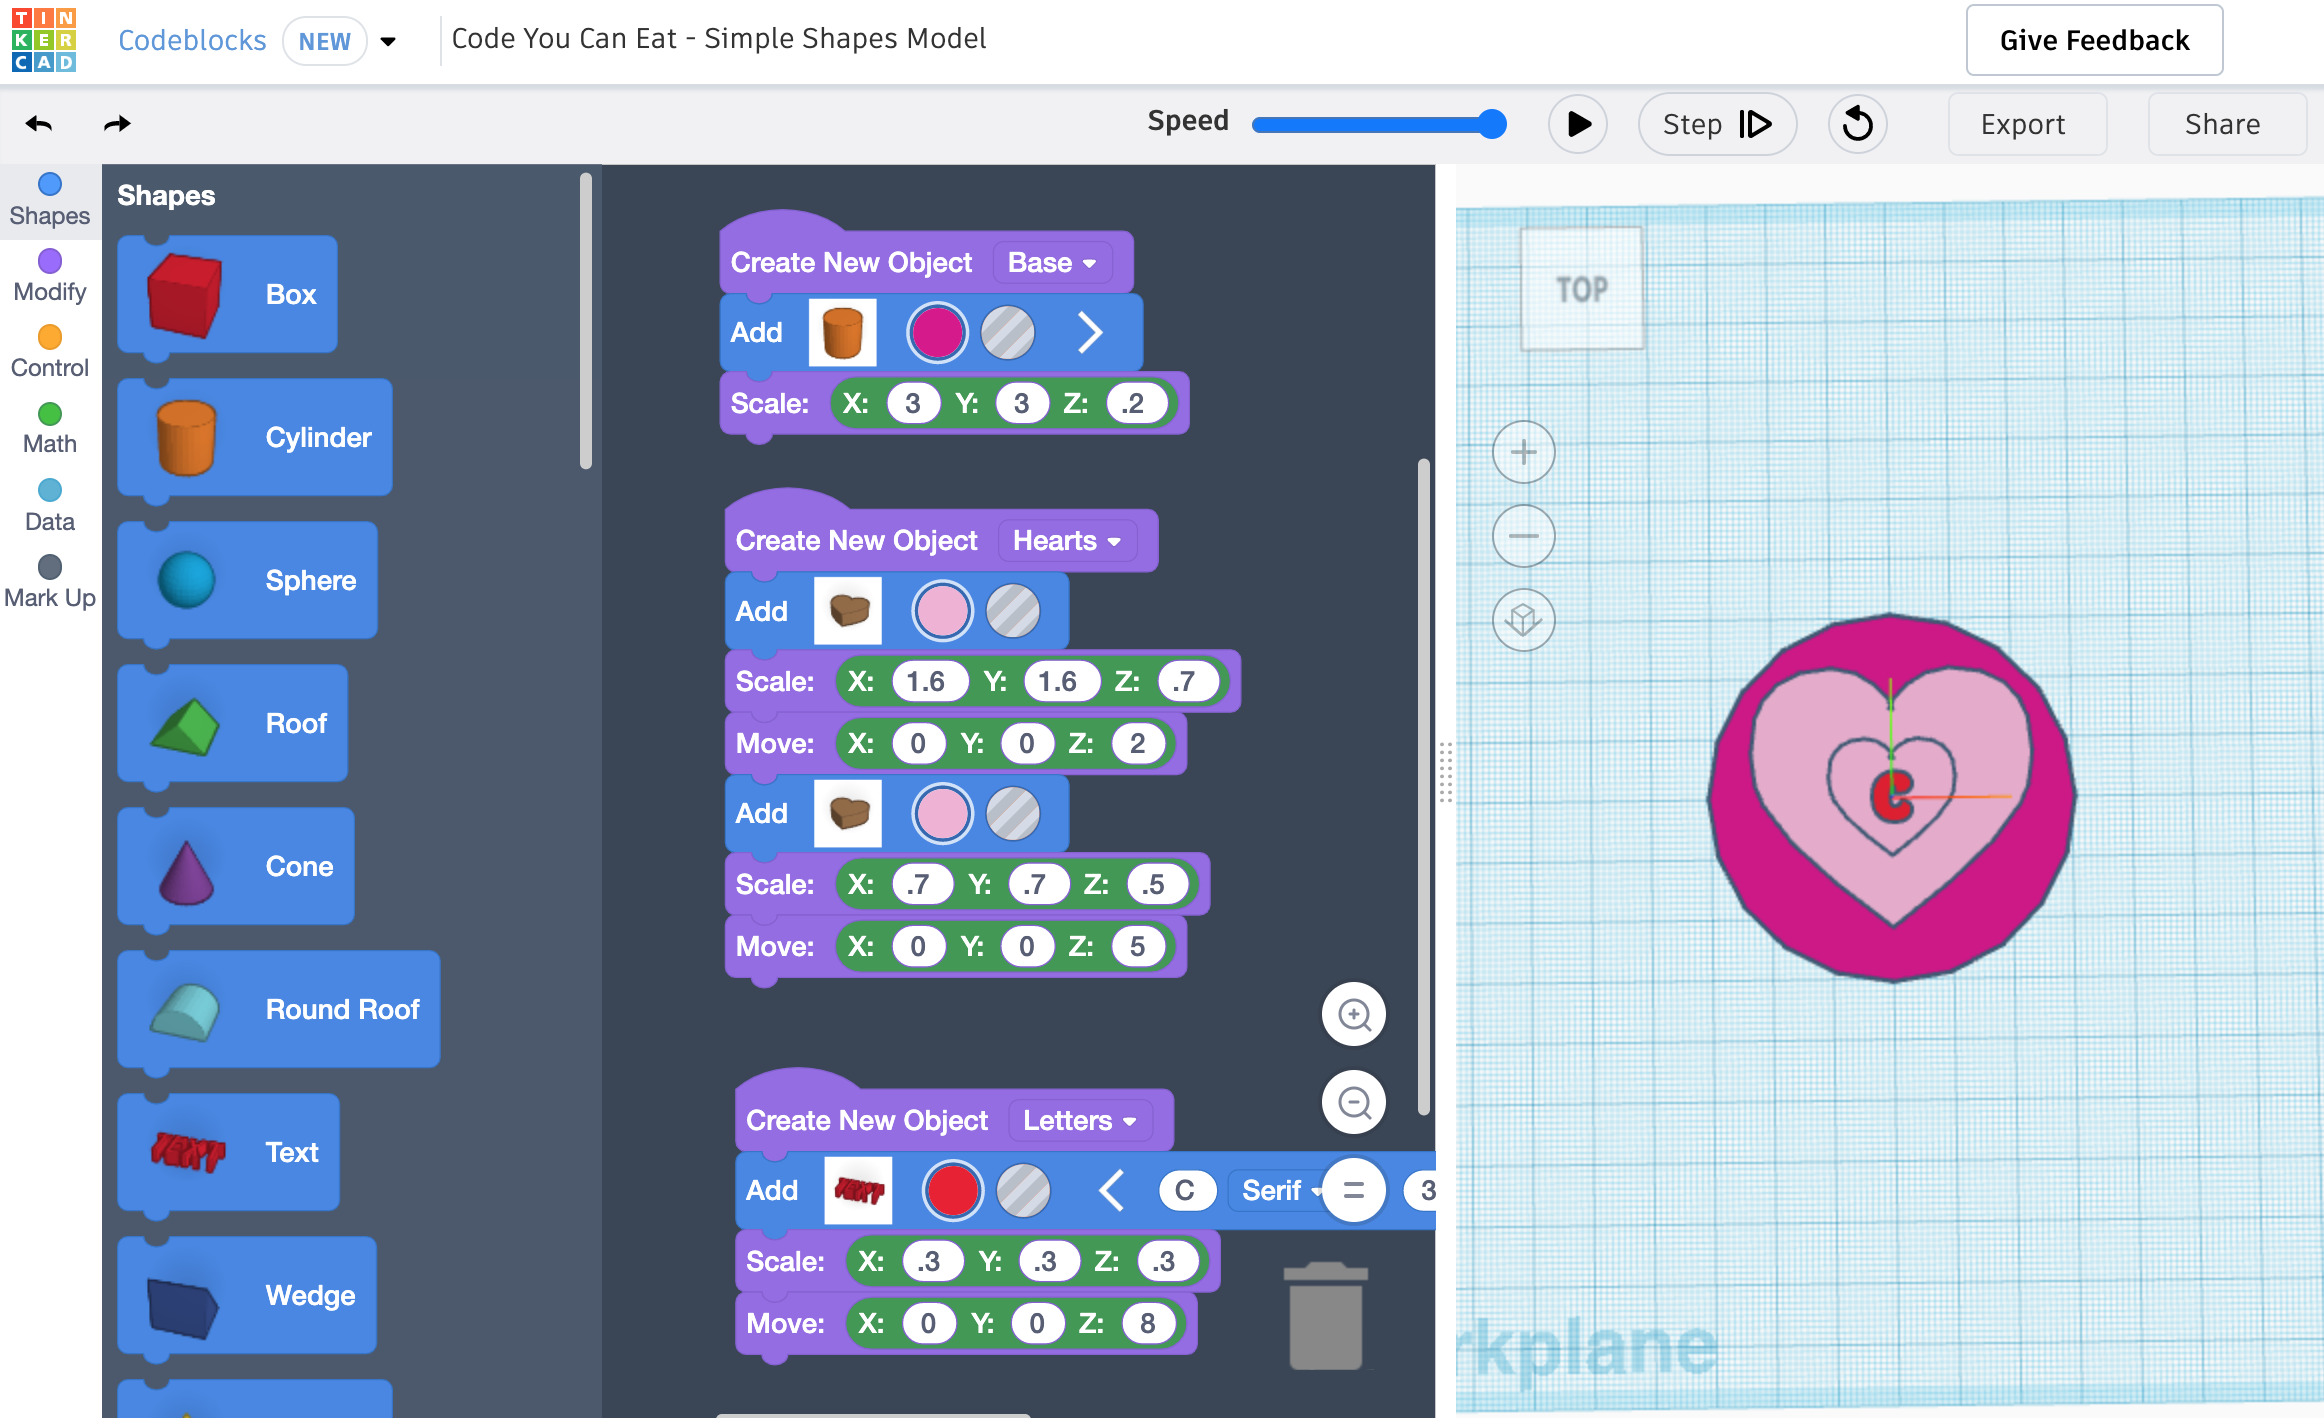Toggle hole option on Letters text block
The height and width of the screenshot is (1418, 2324).
click(x=1023, y=1190)
